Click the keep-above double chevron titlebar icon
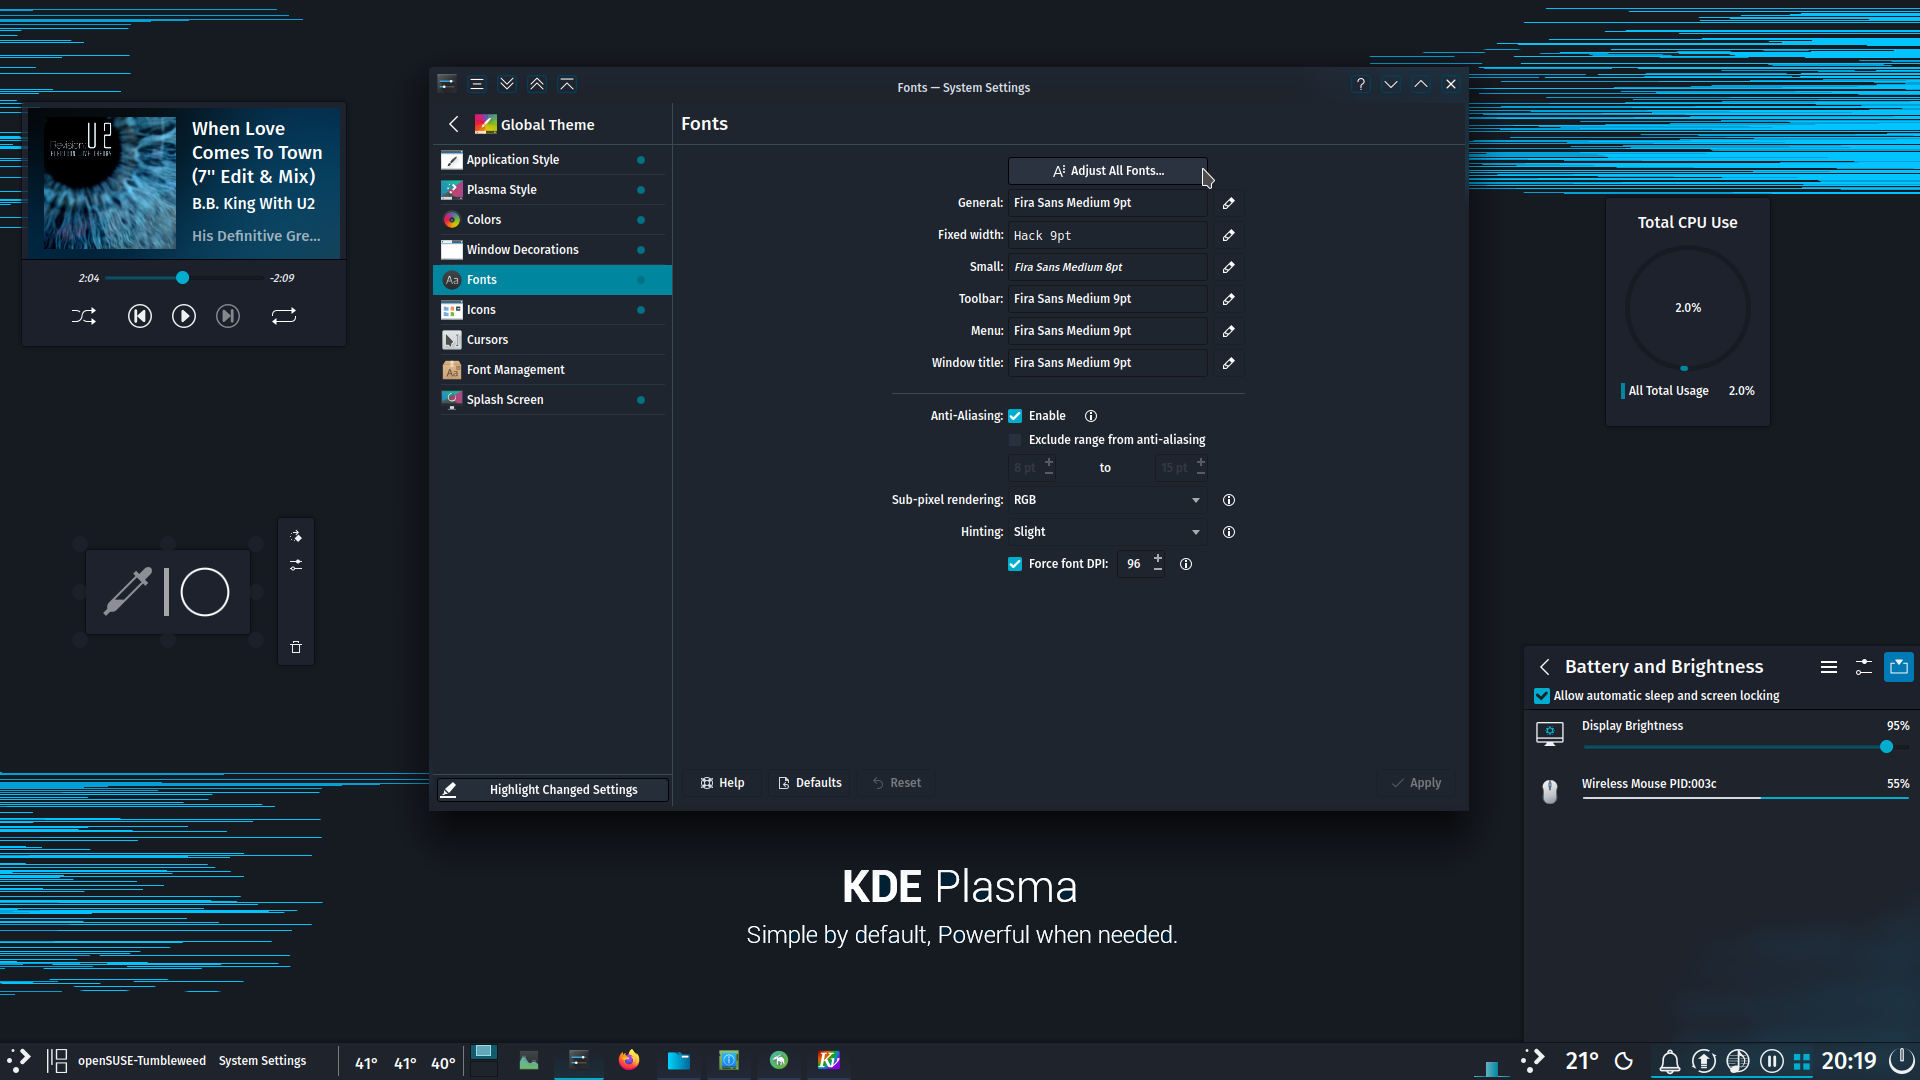Image resolution: width=1920 pixels, height=1080 pixels. (537, 84)
